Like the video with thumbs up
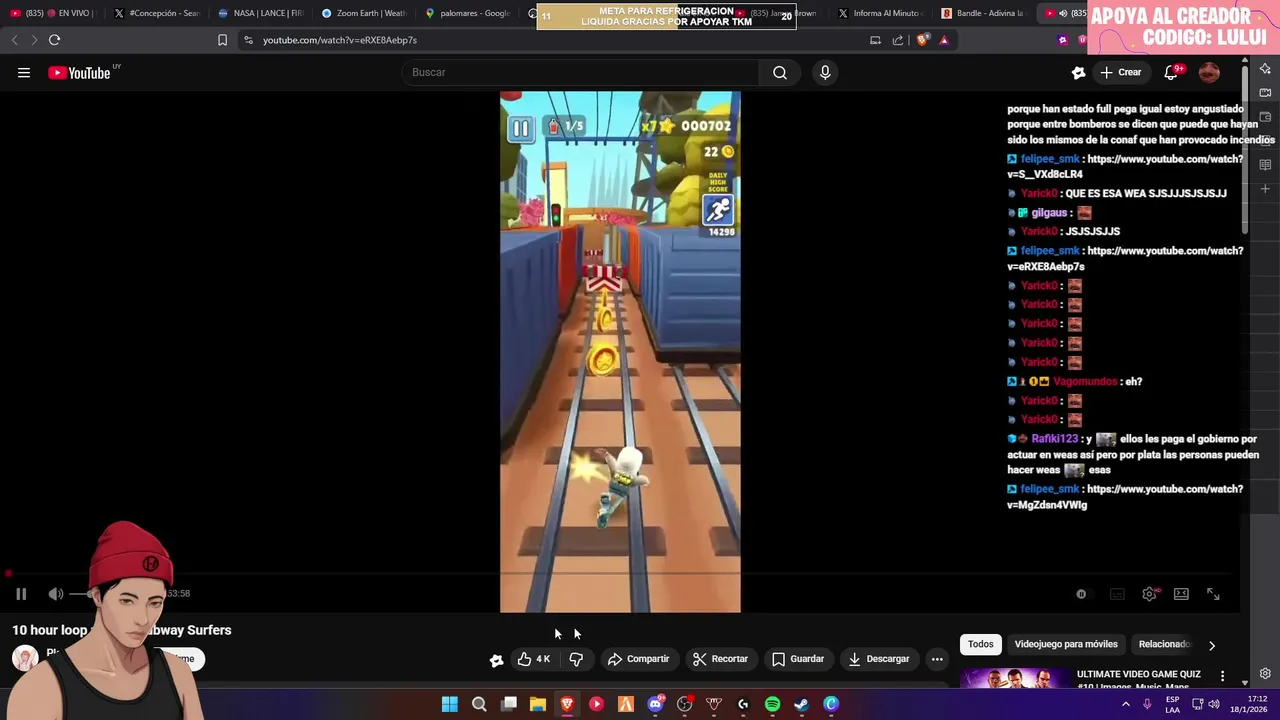Viewport: 1280px width, 720px height. click(x=534, y=659)
